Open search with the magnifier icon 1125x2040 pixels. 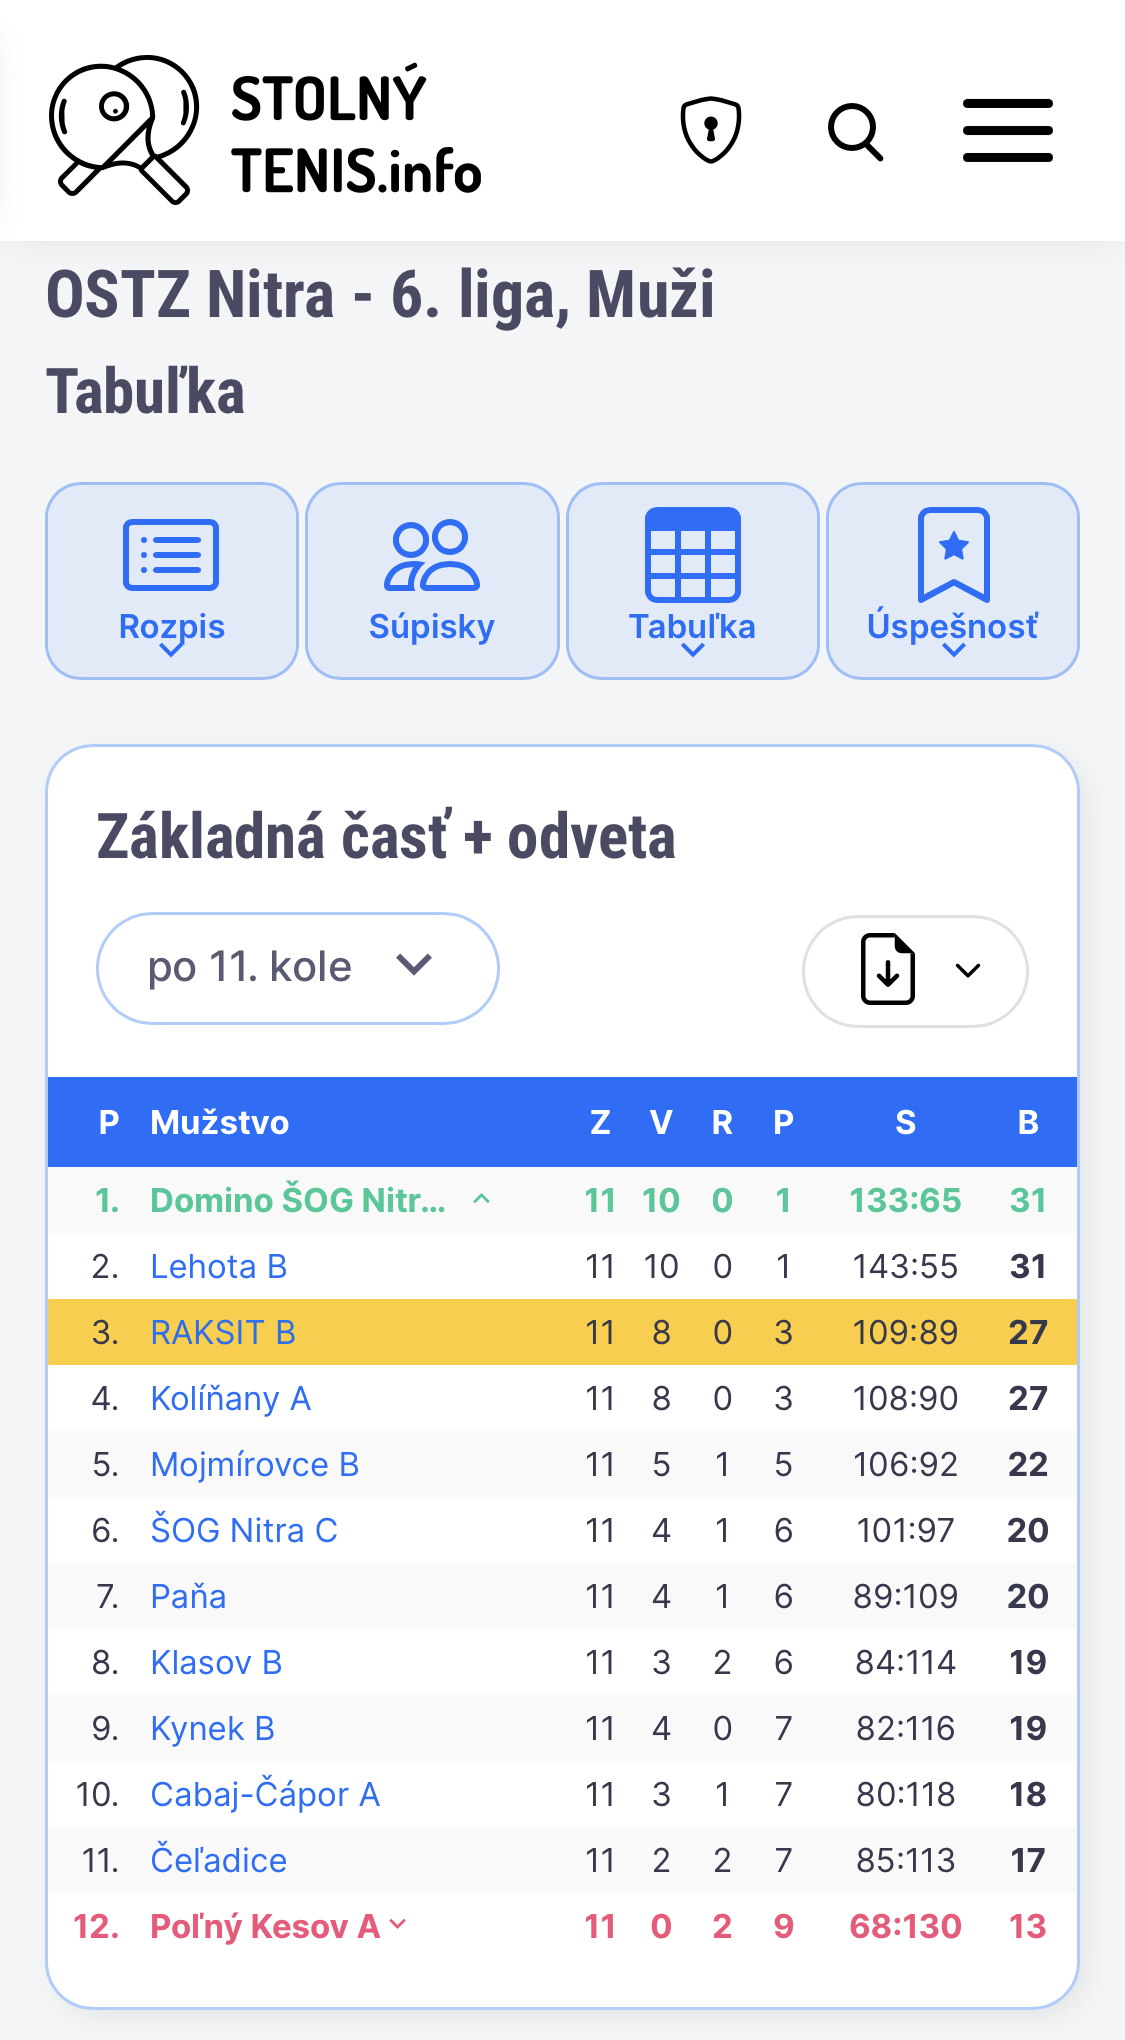pos(856,131)
